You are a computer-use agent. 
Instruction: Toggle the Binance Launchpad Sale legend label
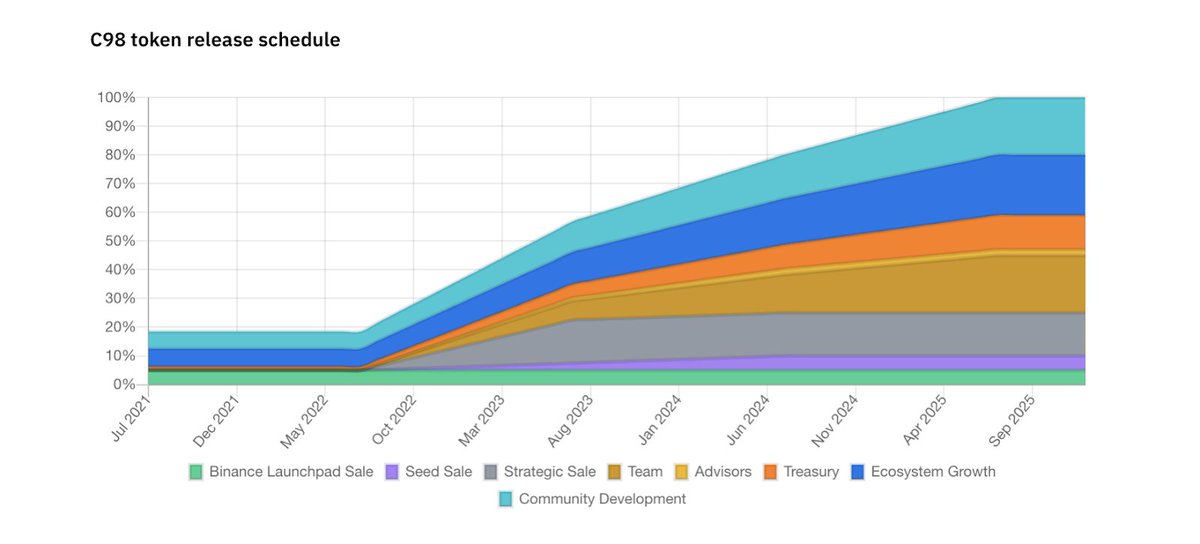pyautogui.click(x=291, y=471)
